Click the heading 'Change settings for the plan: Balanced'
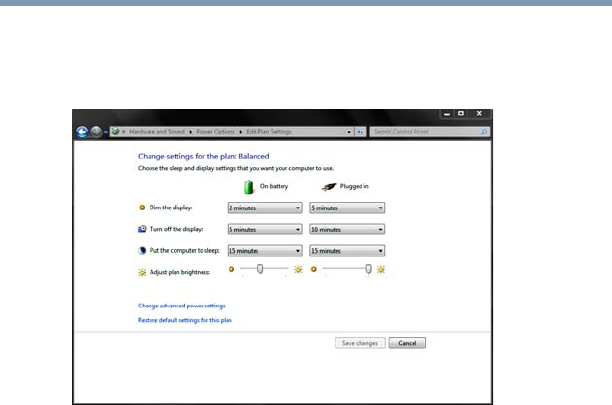612x405 pixels. tap(204, 156)
